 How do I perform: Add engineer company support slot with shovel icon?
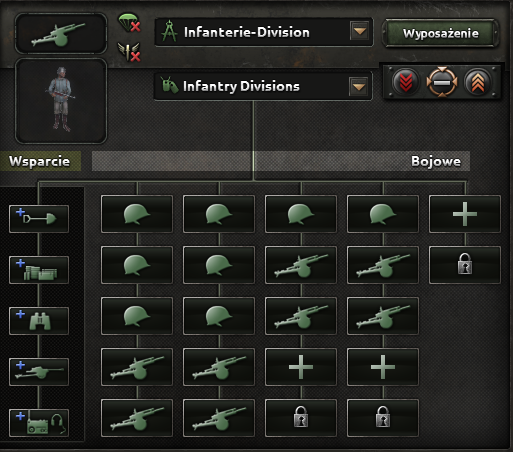[x=39, y=219]
